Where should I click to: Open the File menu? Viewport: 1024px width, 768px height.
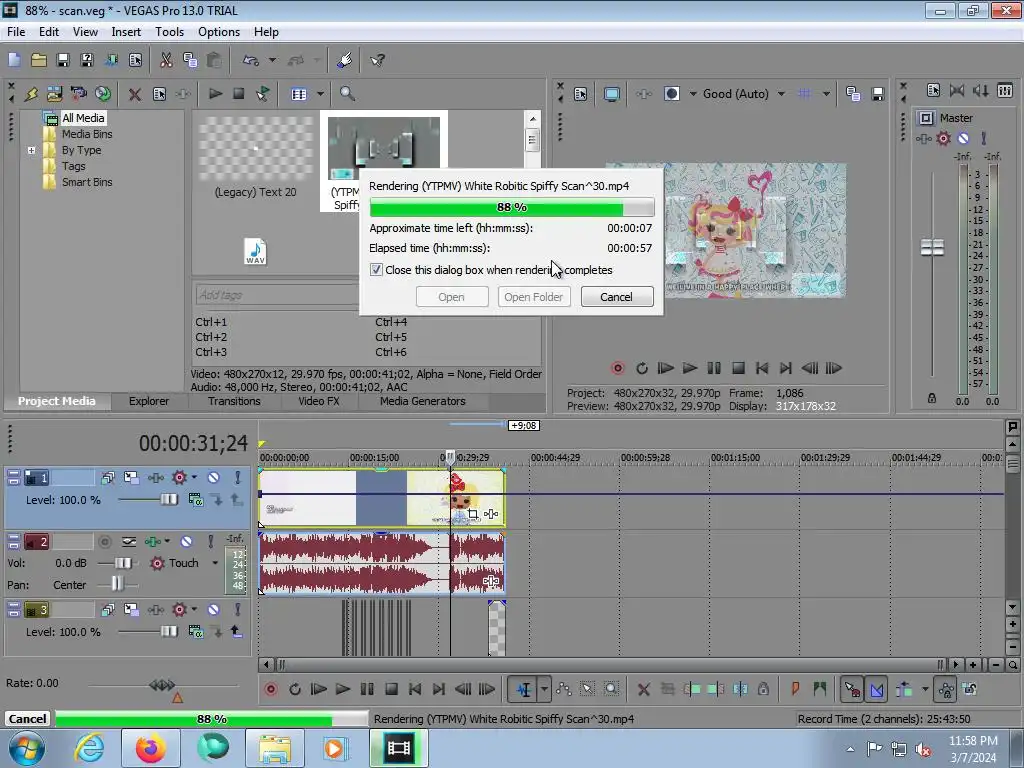[x=16, y=31]
